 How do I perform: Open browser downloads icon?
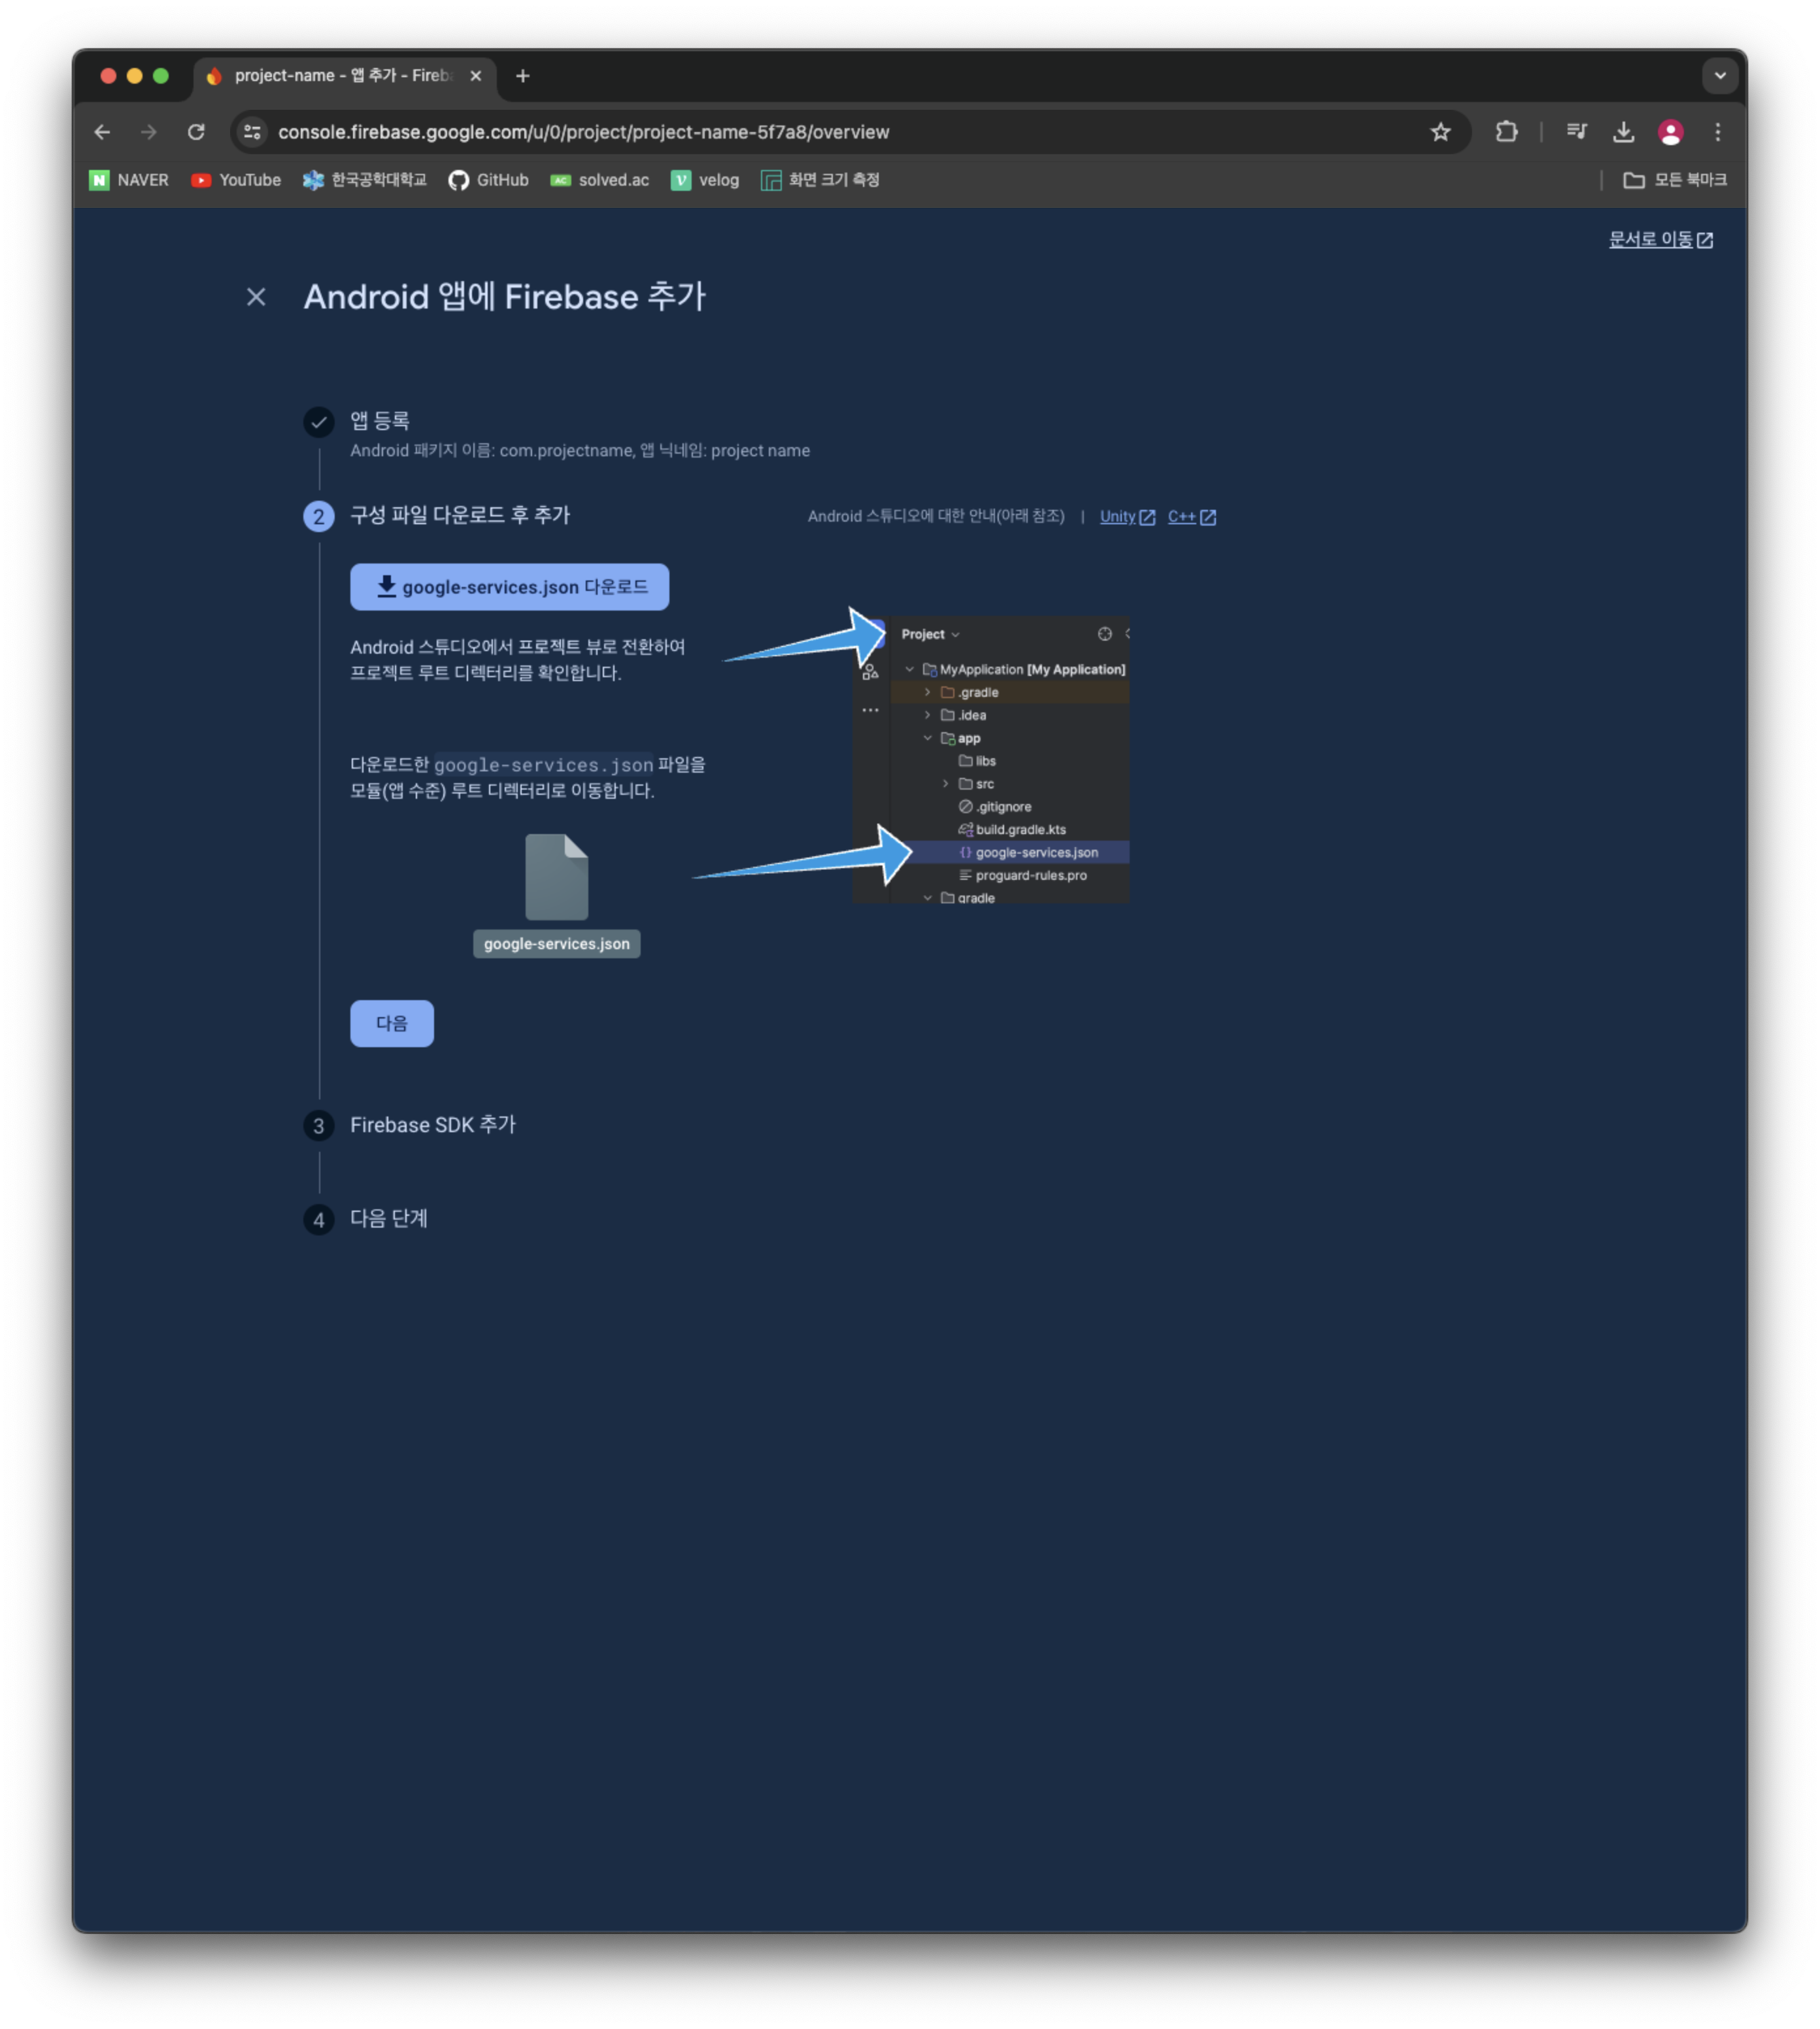1624,132
